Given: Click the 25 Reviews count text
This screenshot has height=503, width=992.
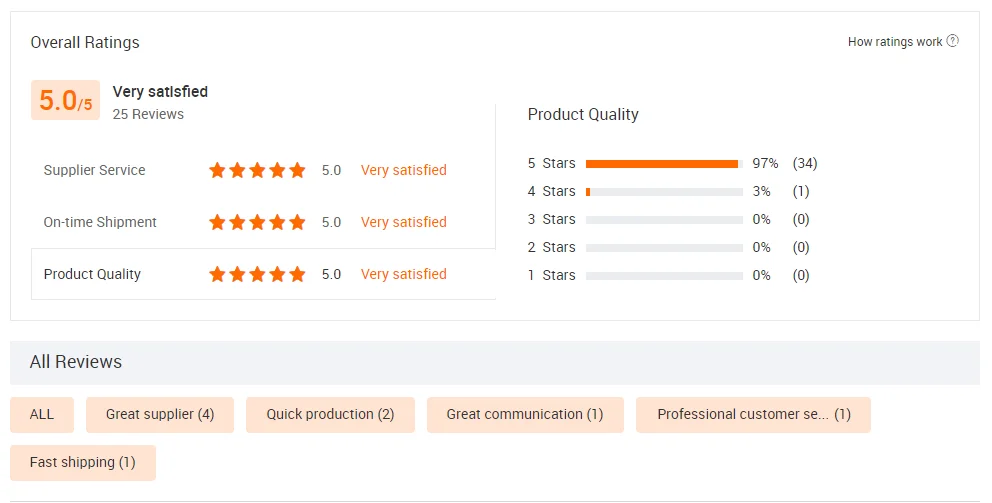Looking at the screenshot, I should (148, 114).
